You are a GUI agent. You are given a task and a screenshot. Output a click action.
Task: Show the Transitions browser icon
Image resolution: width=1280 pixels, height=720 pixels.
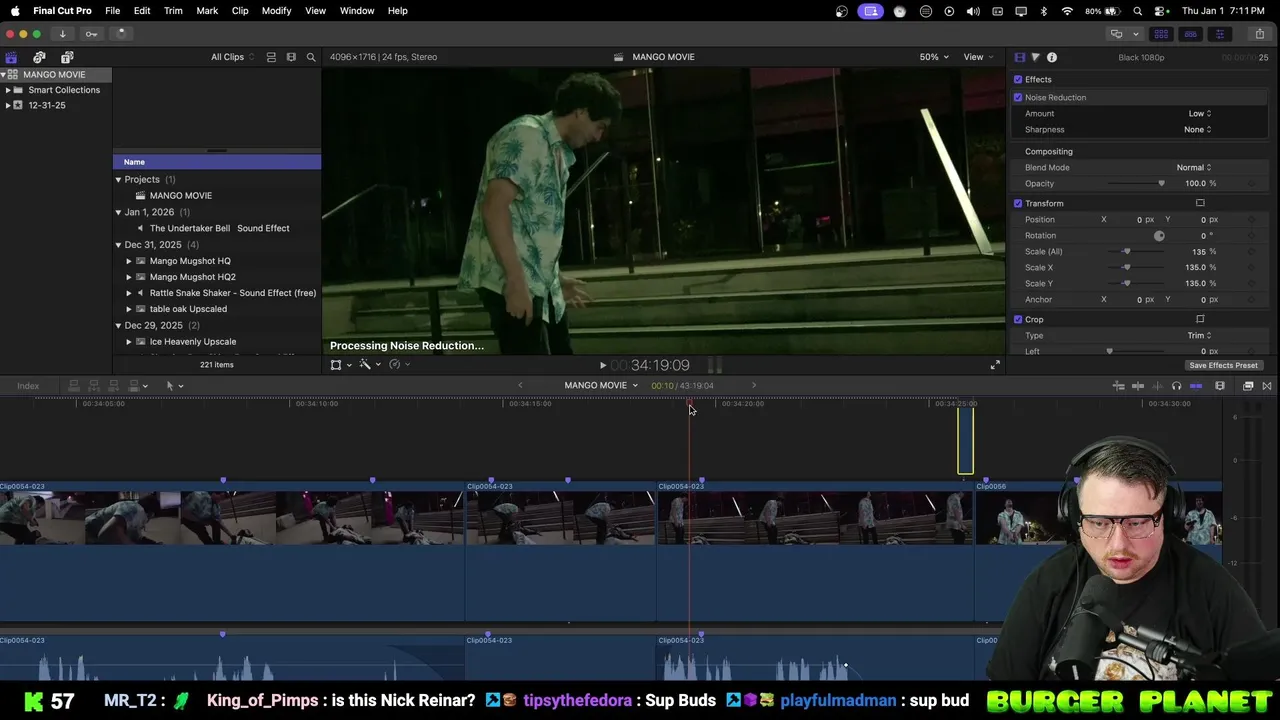pyautogui.click(x=1267, y=386)
